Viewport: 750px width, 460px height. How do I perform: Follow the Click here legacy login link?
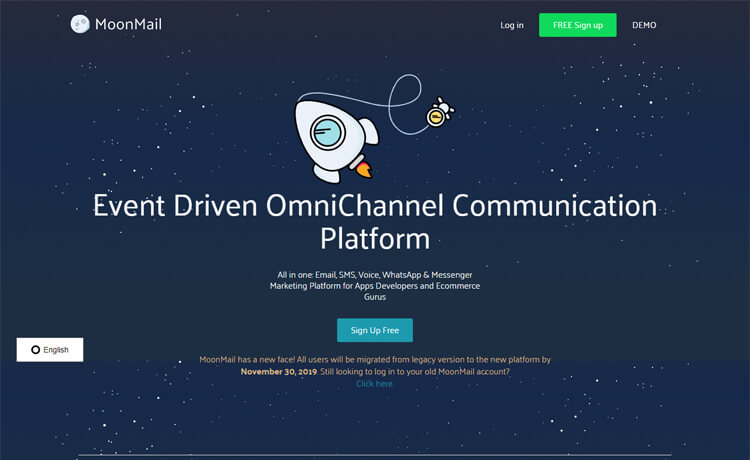point(374,383)
